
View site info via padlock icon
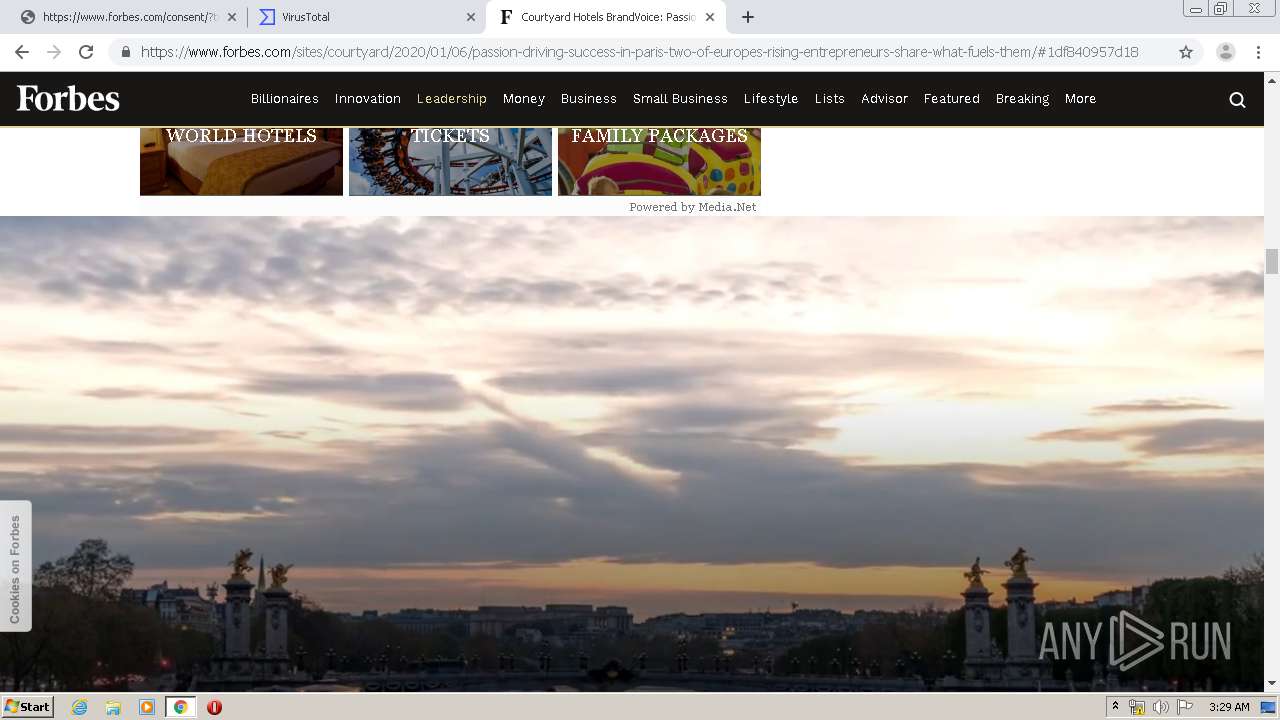pyautogui.click(x=125, y=52)
